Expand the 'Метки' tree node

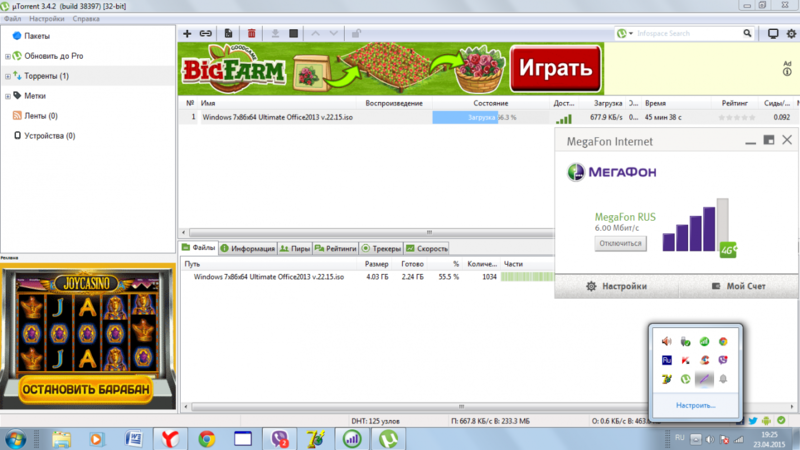(x=8, y=96)
